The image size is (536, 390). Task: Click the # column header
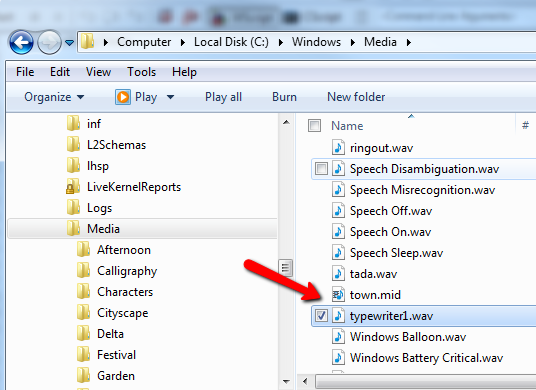point(525,125)
